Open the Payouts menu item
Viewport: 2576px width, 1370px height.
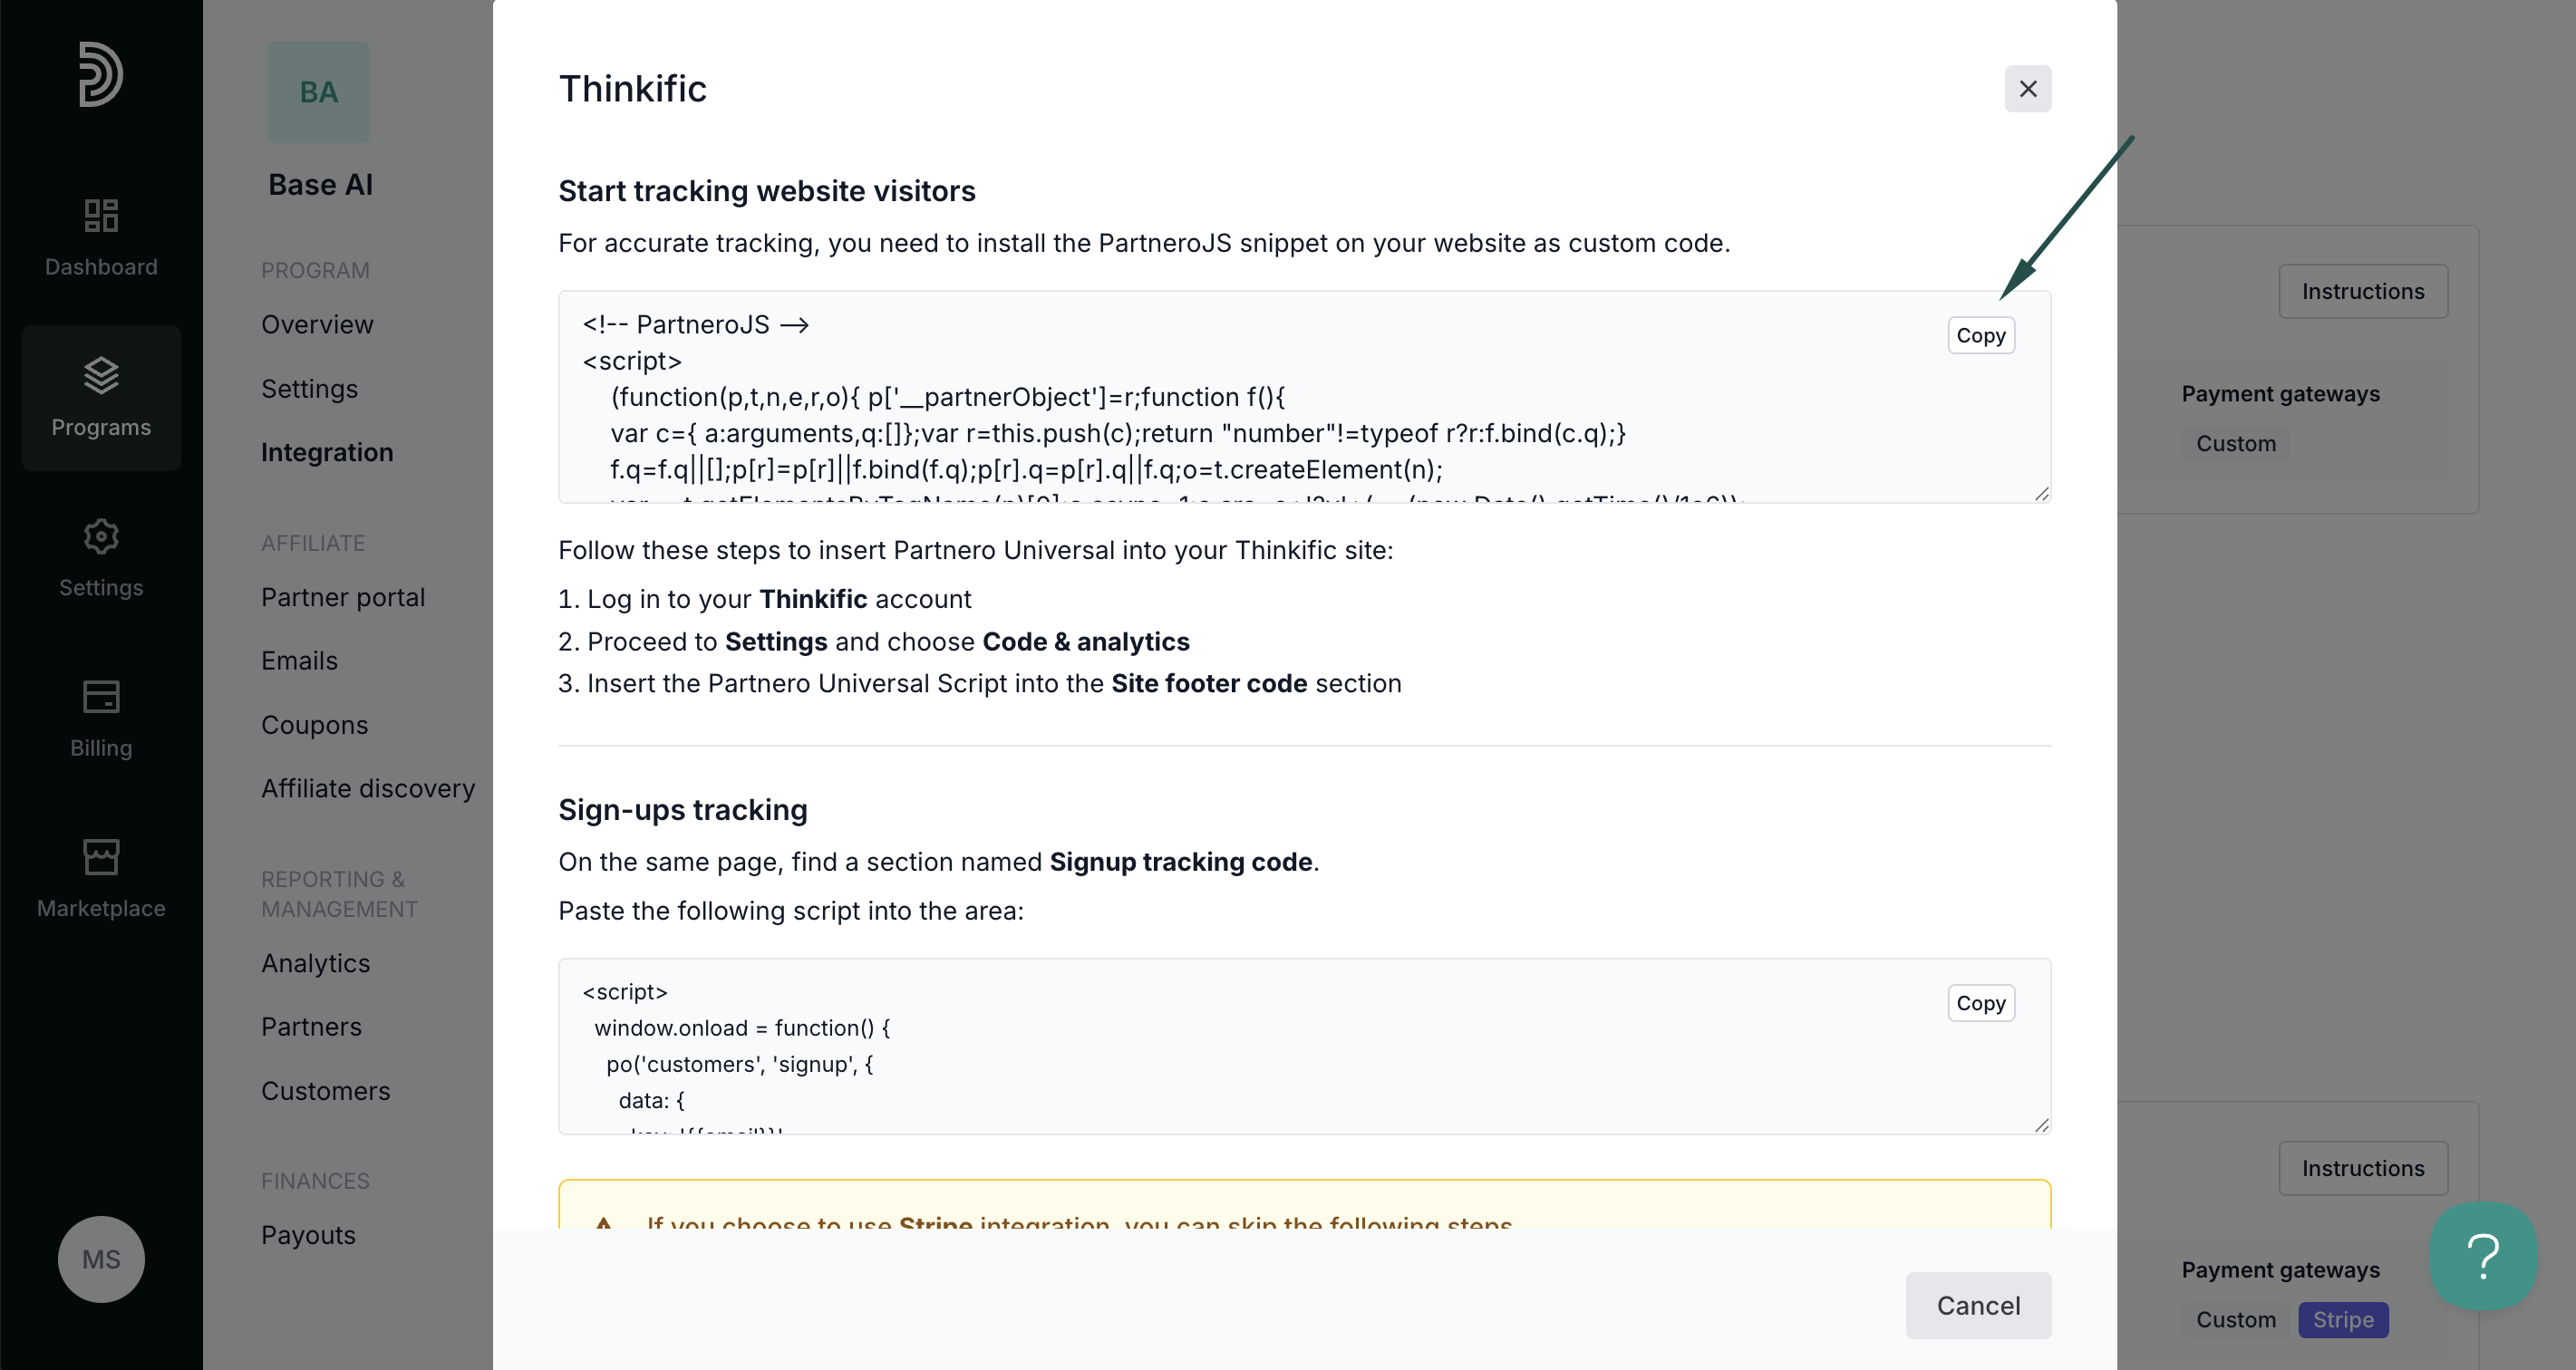[308, 1235]
